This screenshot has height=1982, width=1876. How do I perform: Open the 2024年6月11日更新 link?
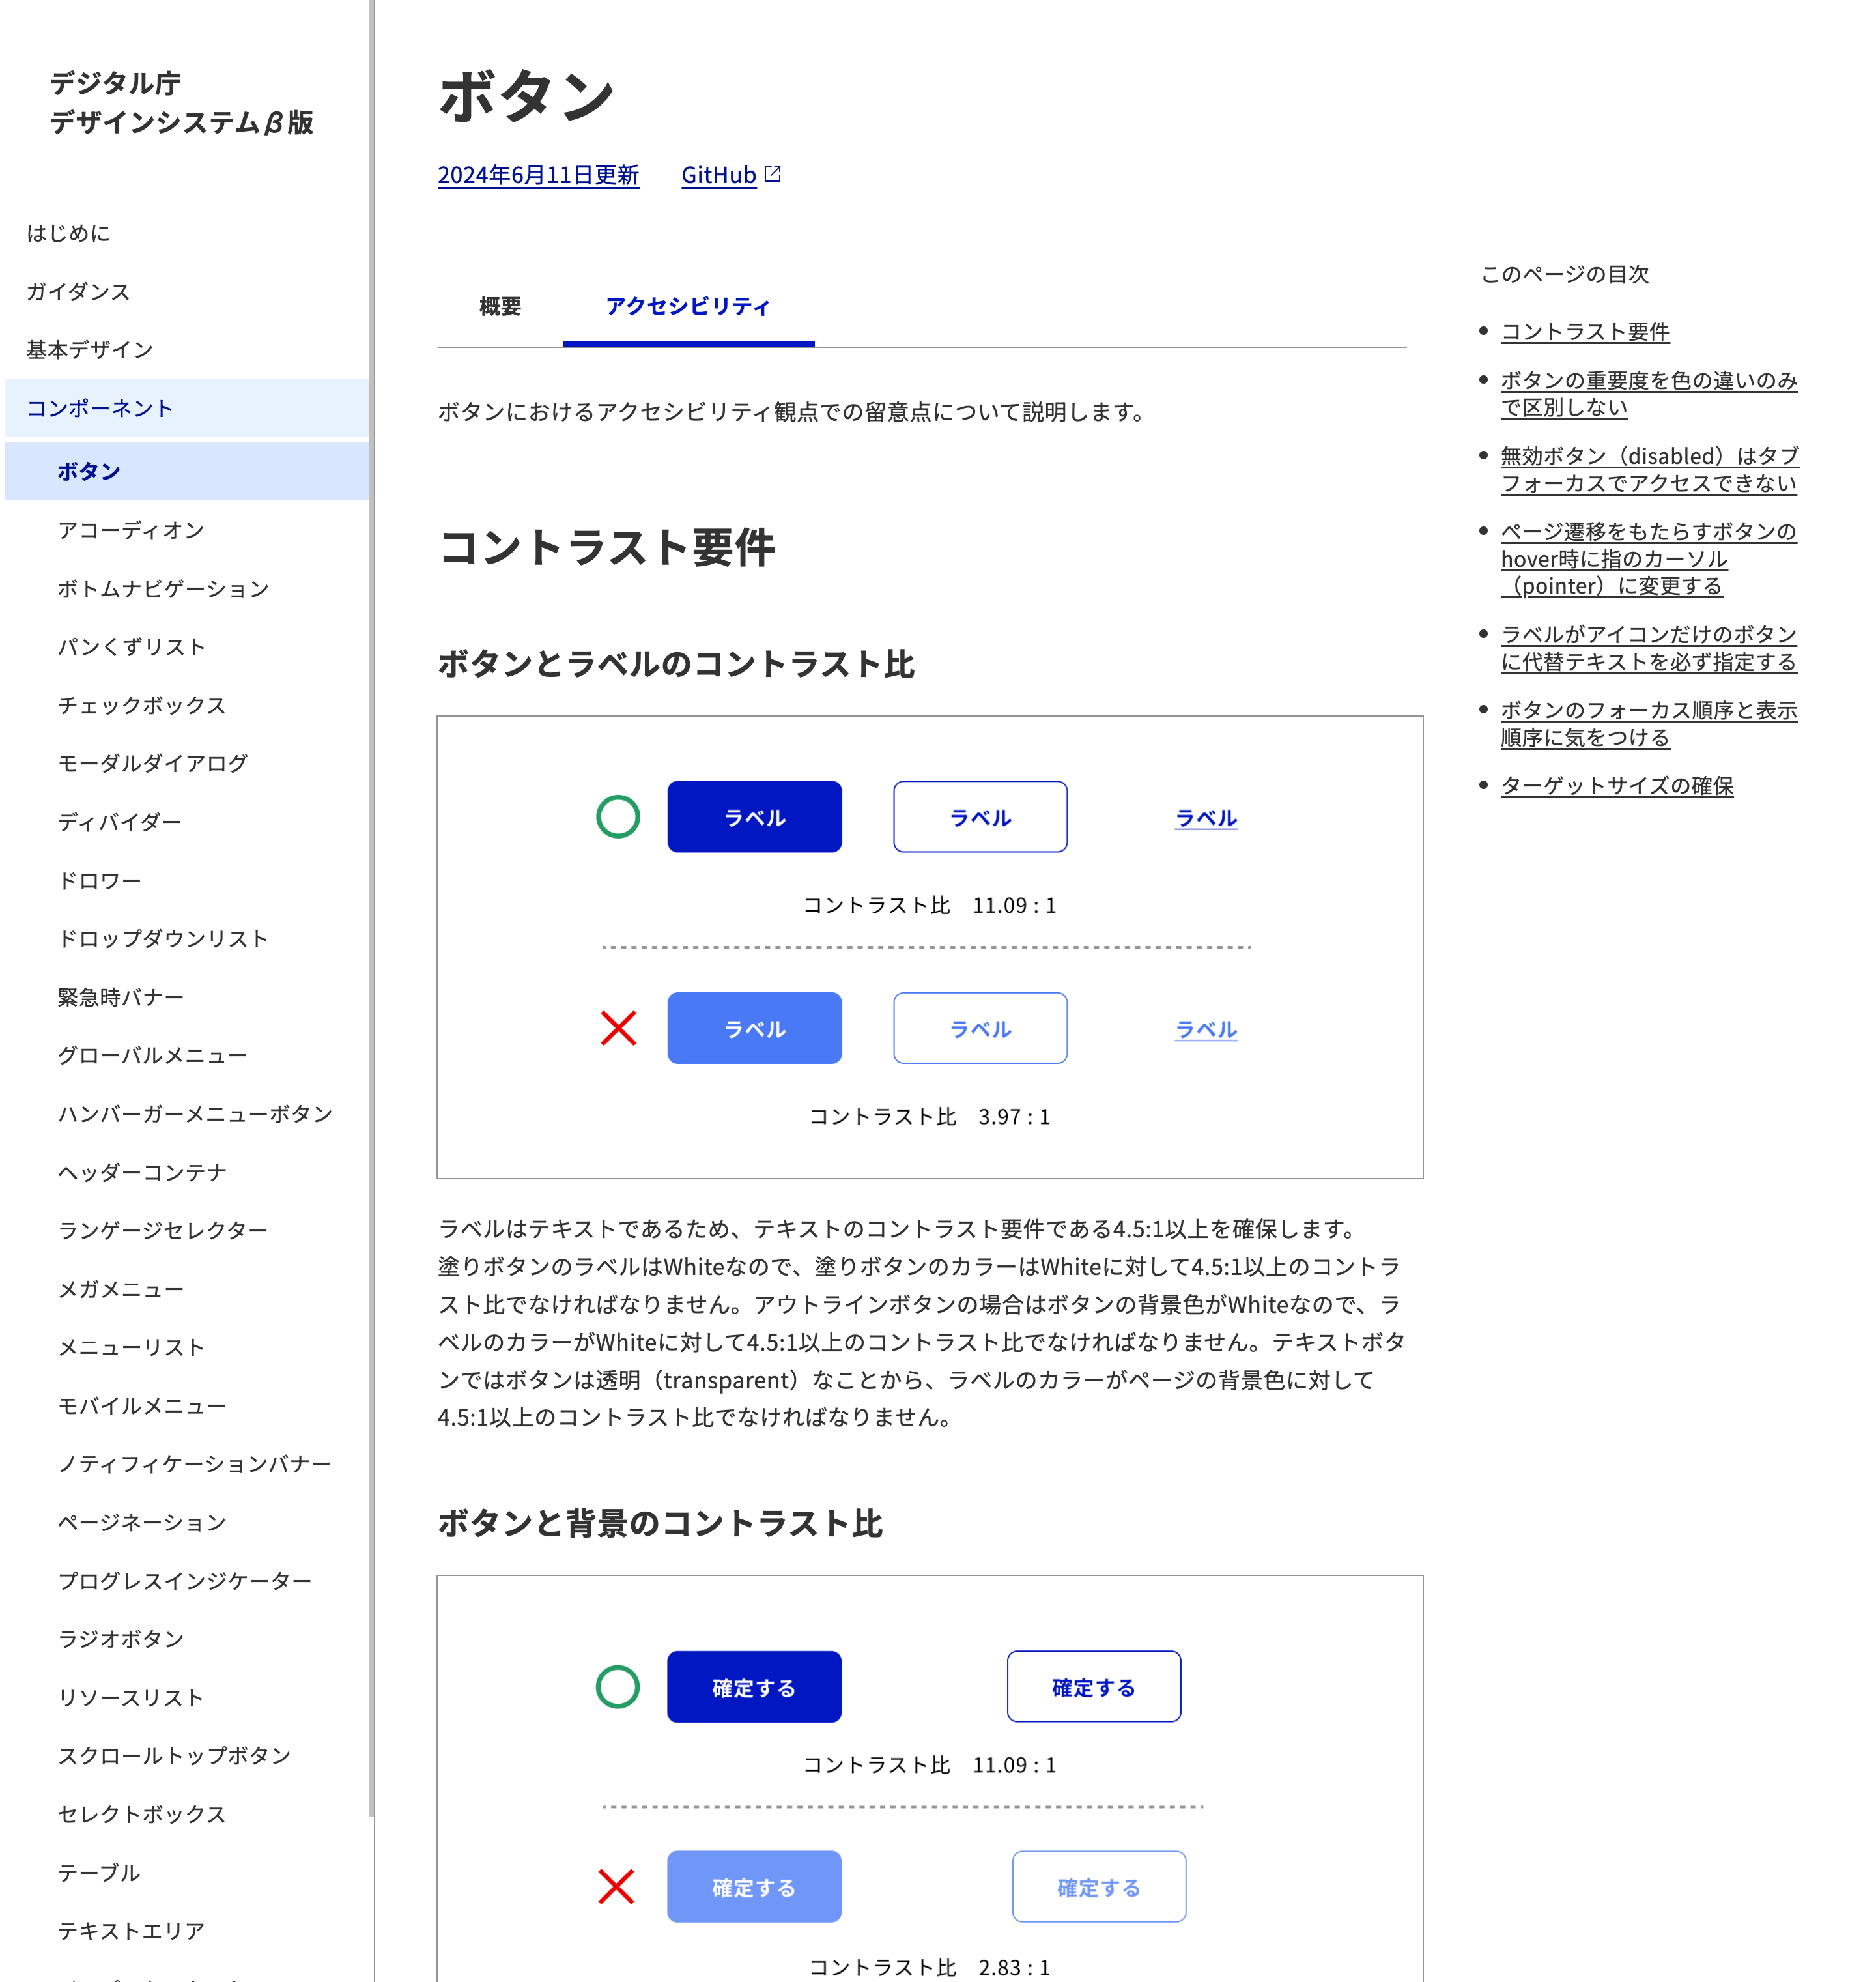[x=538, y=175]
